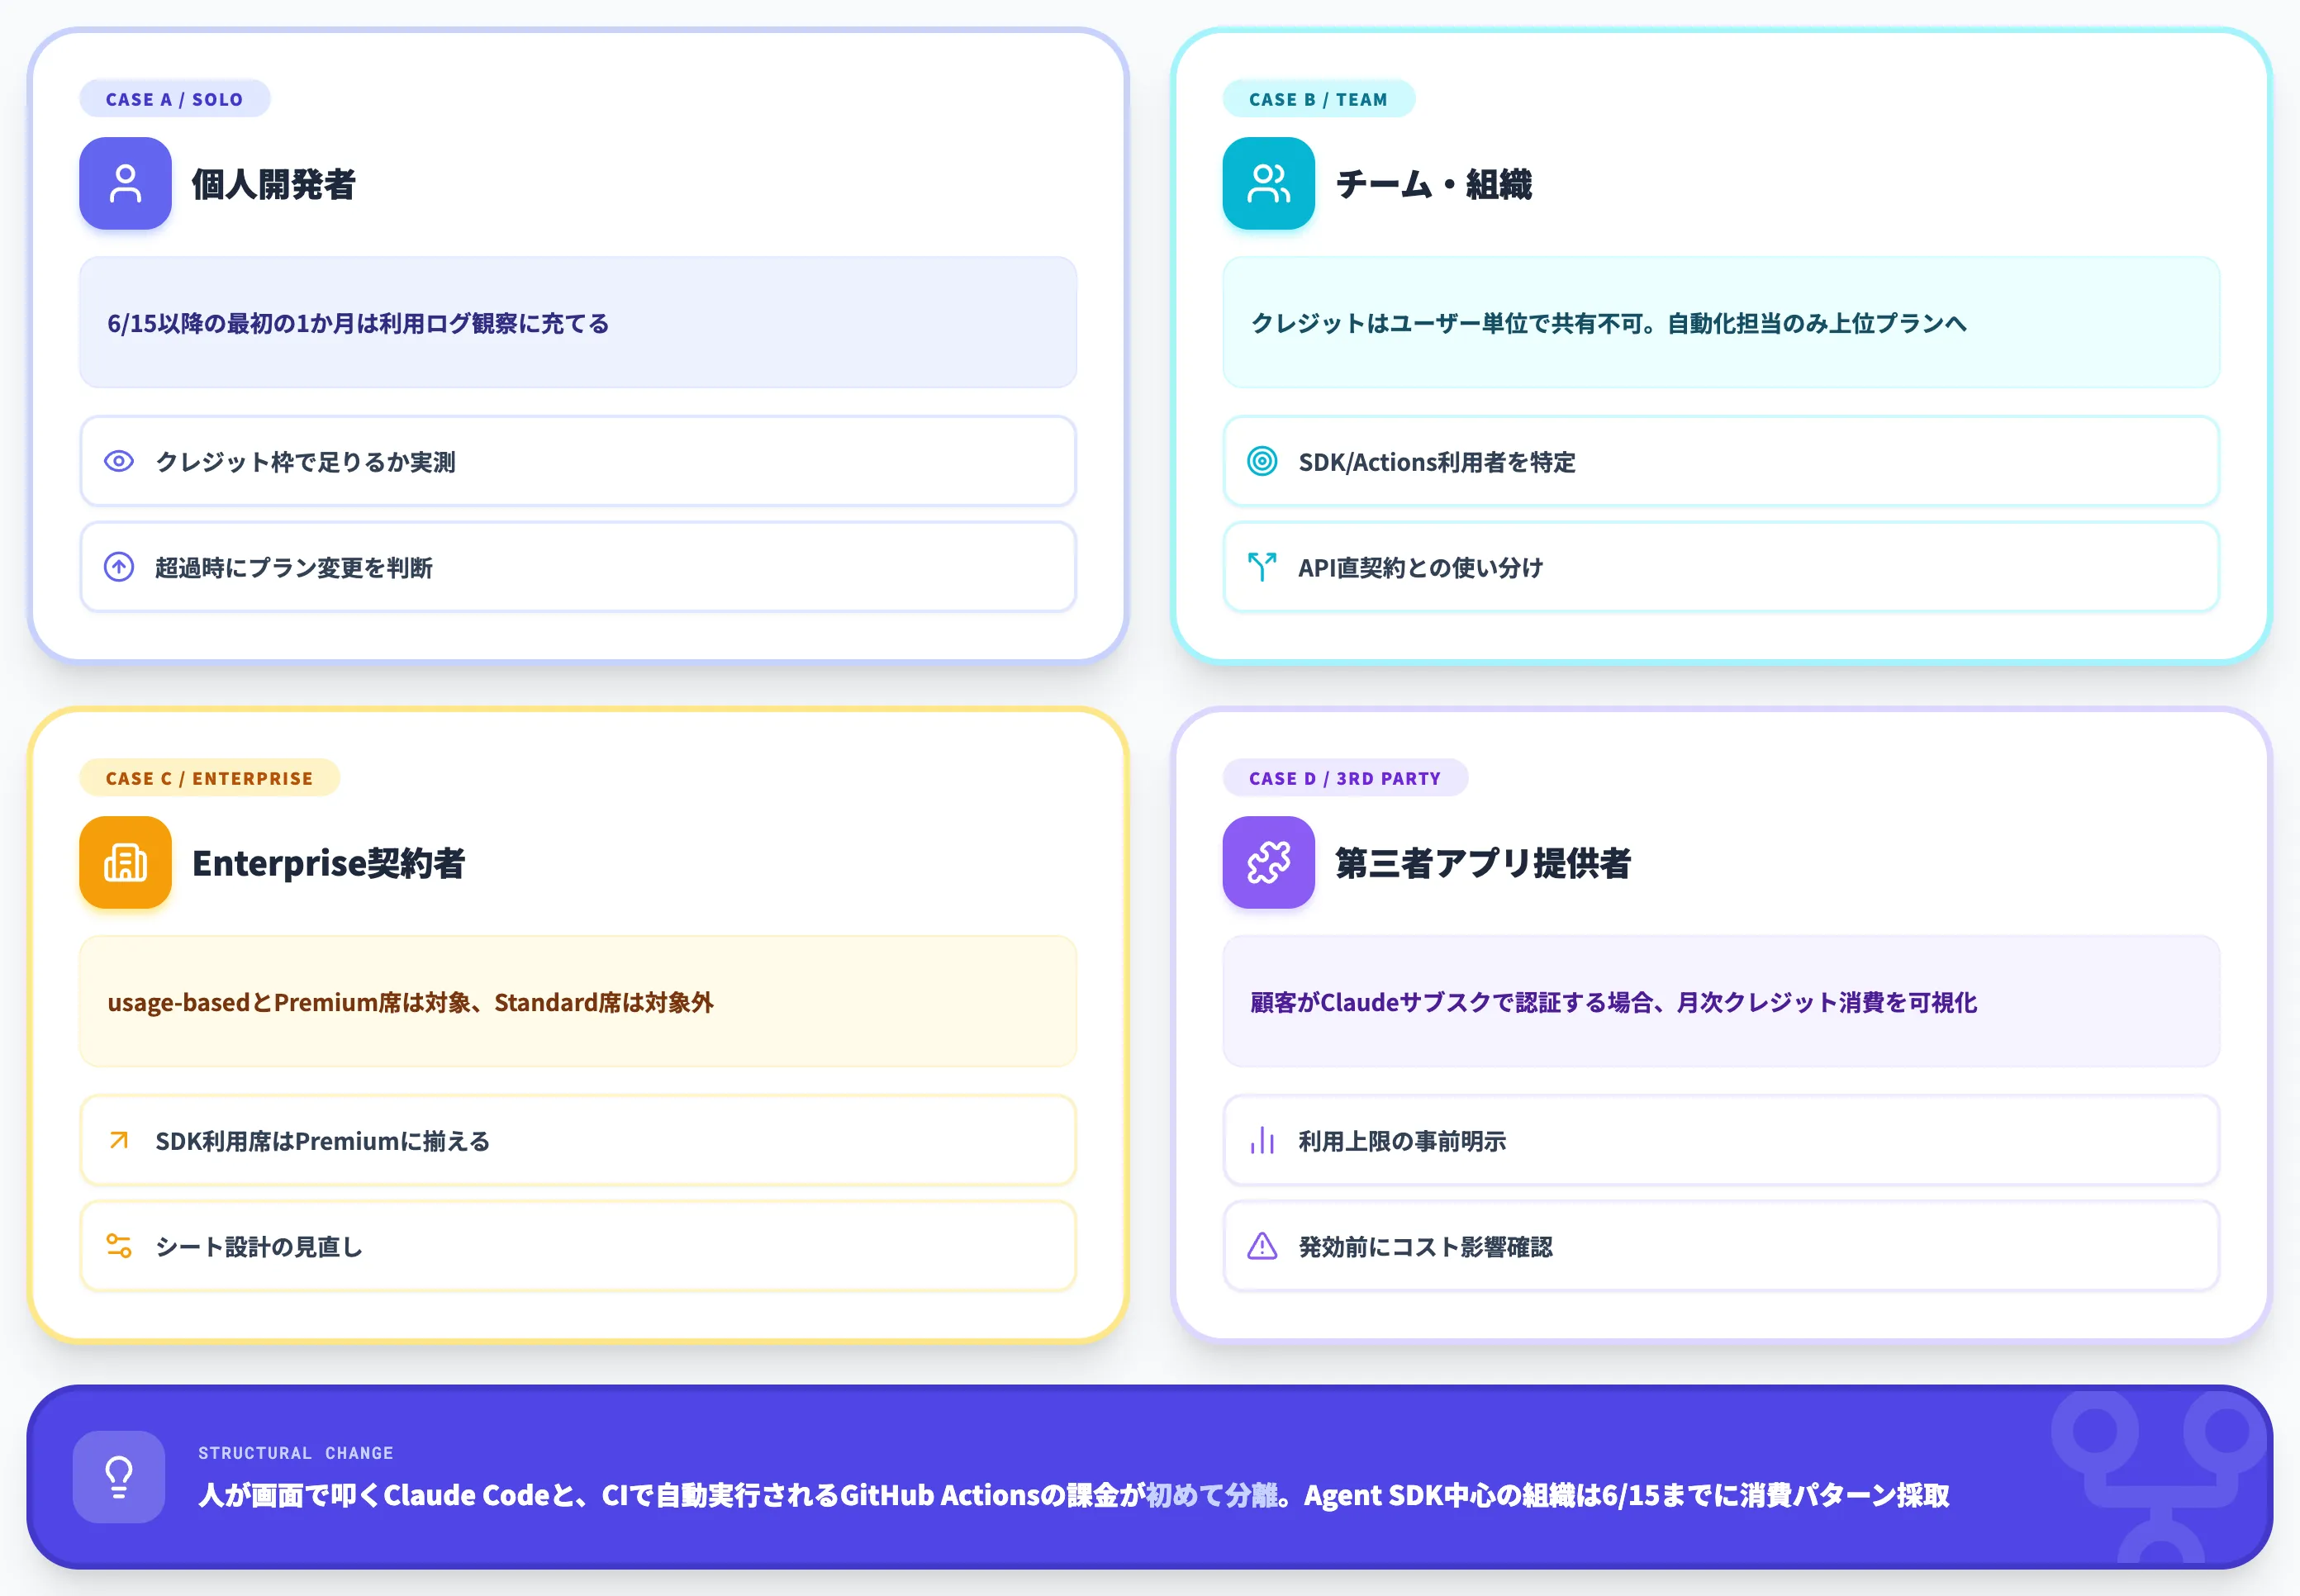This screenshot has height=1596, width=2300.
Task: Click the warning triangle icon in 発効前にコスト影響確認 row
Action: [1262, 1246]
